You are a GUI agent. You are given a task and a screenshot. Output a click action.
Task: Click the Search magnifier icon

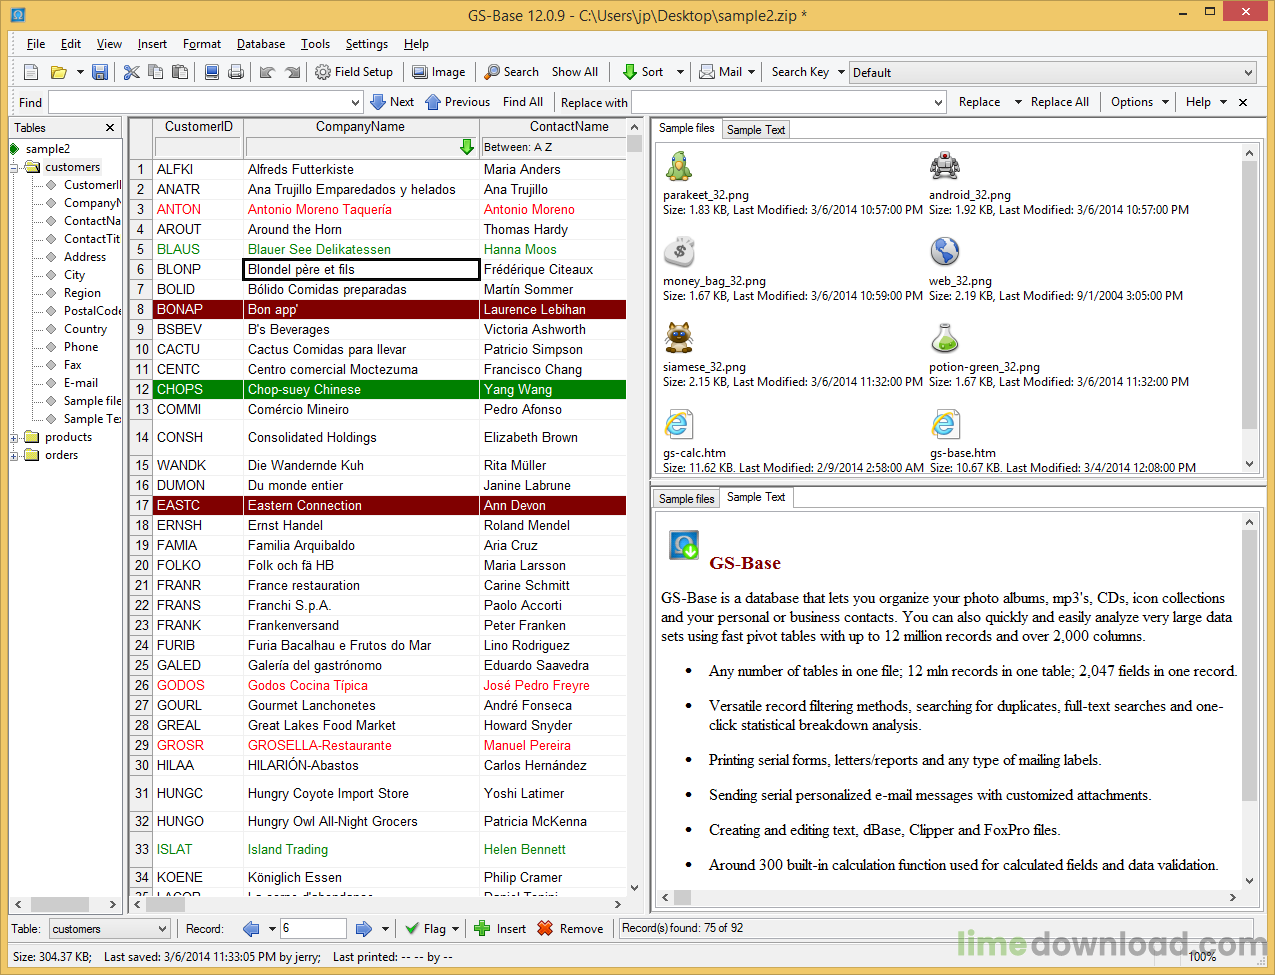click(x=492, y=72)
